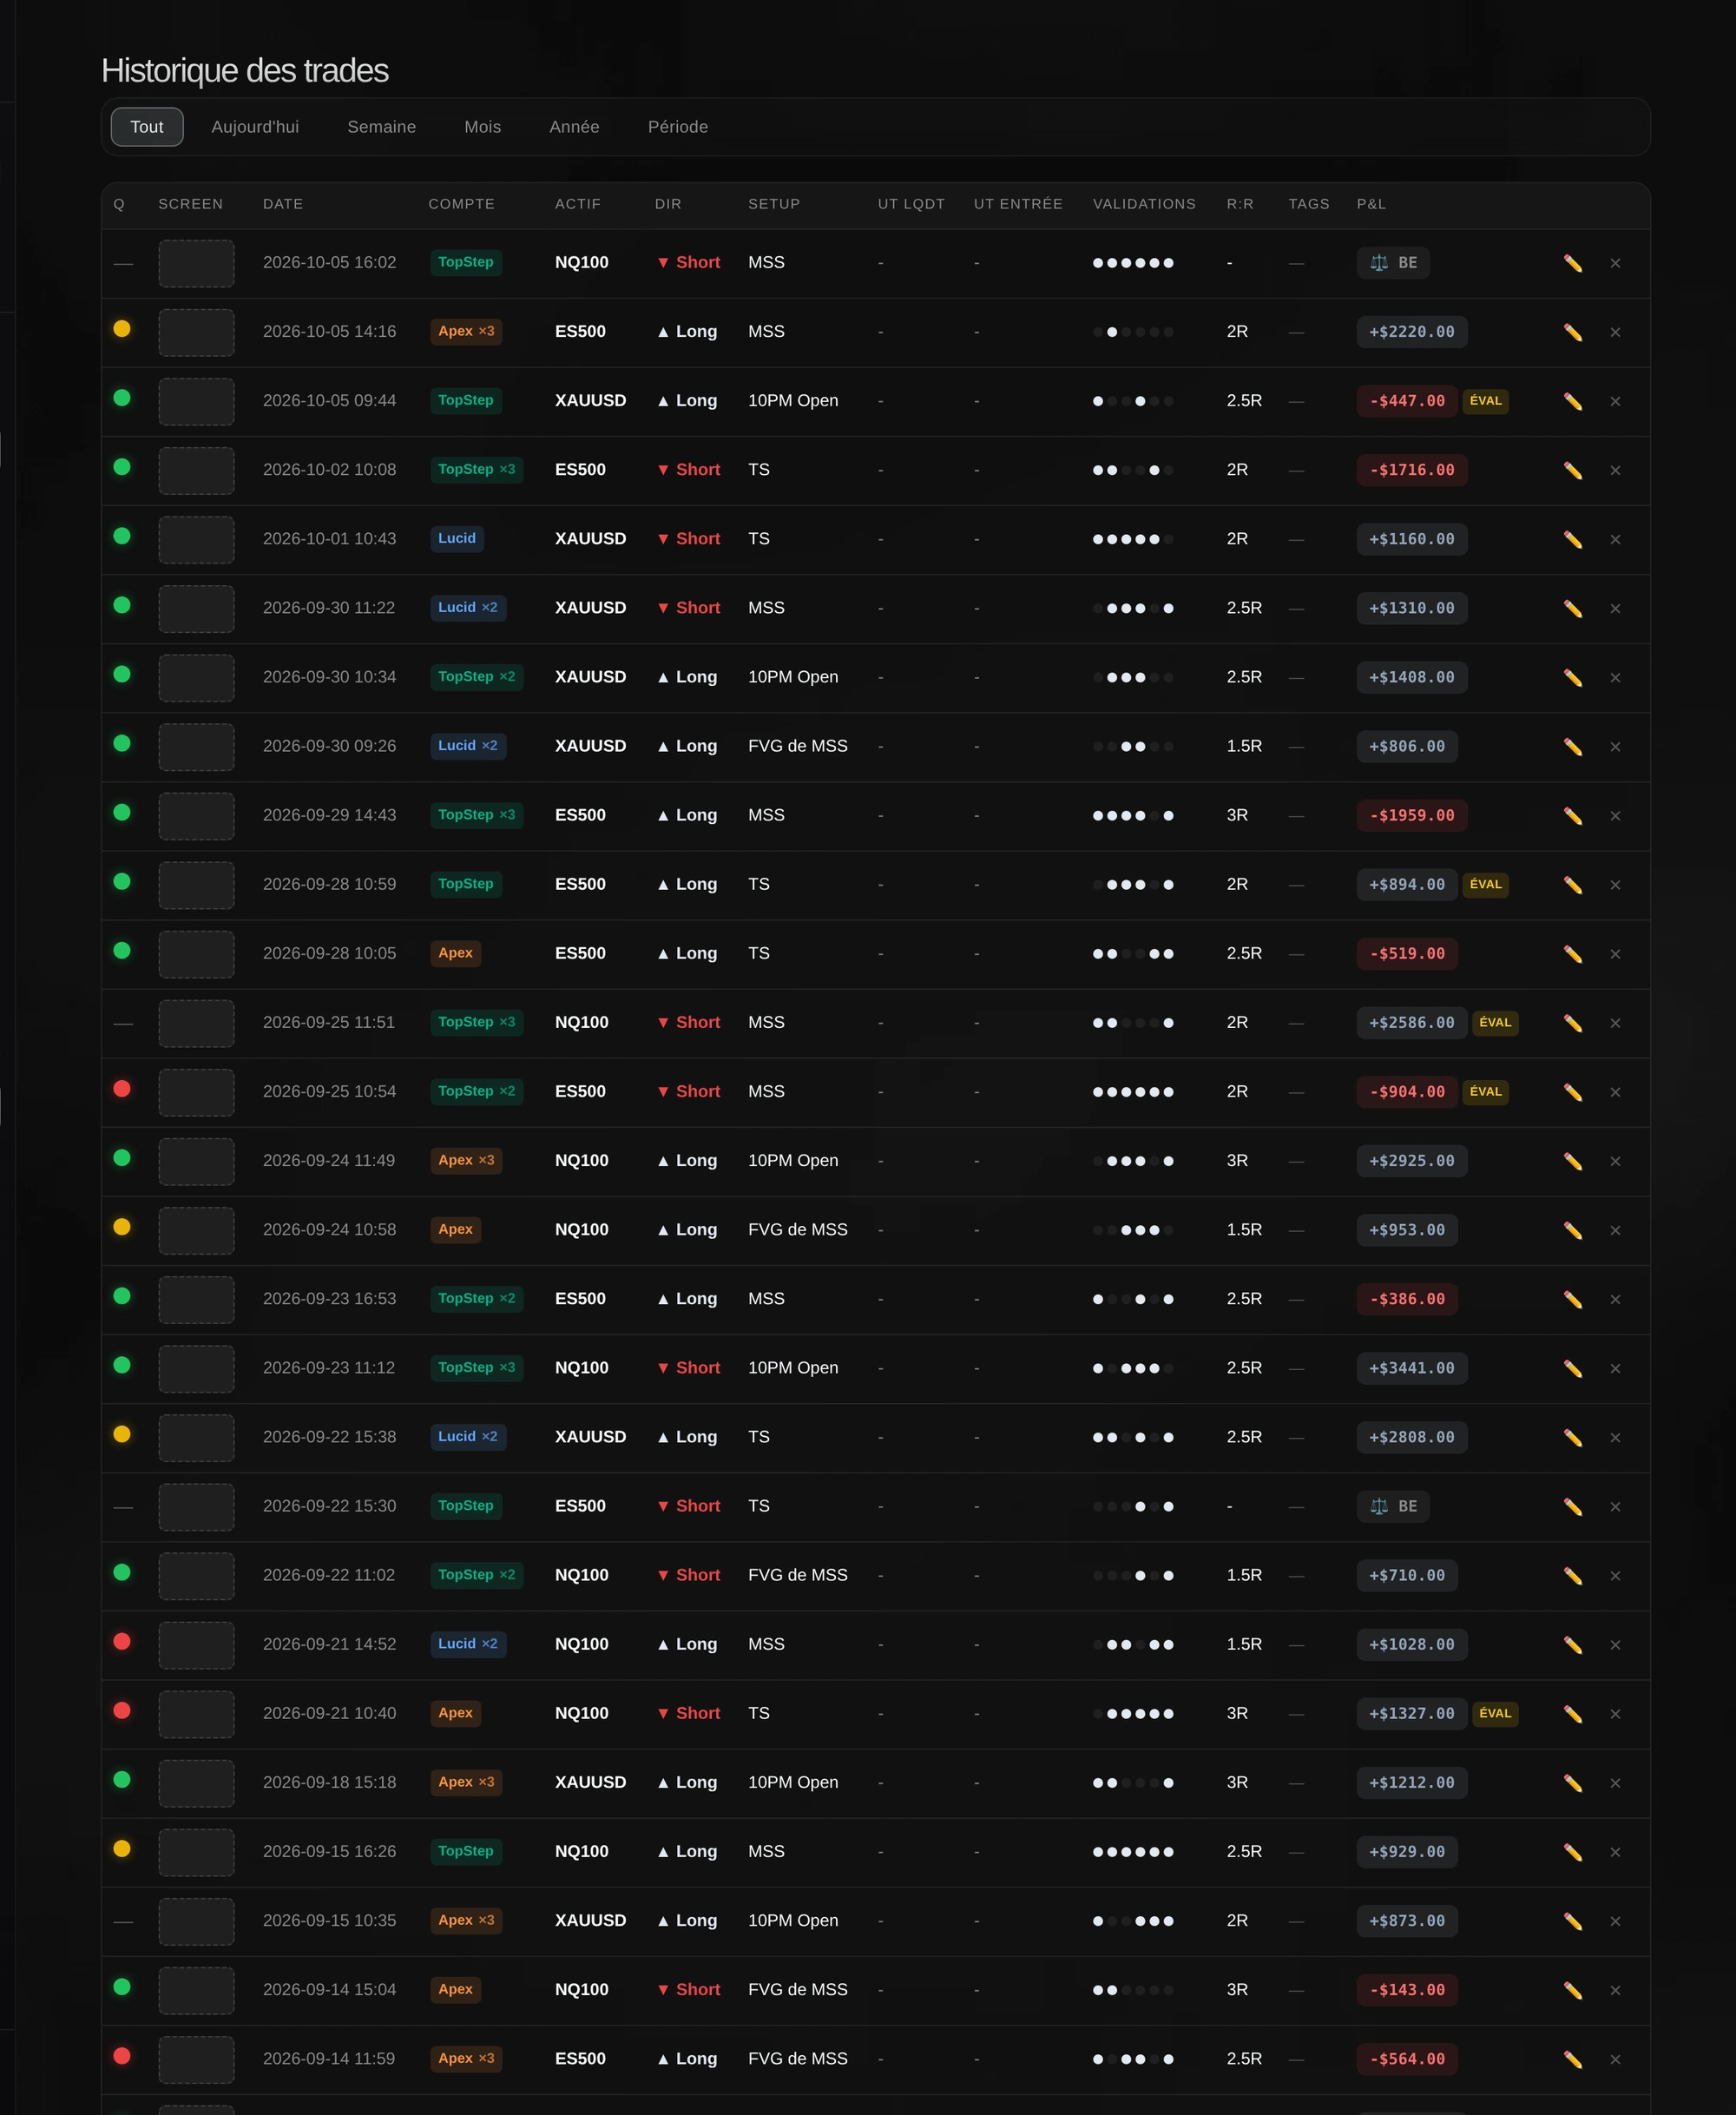Switch to the Aujourd'hui tab
This screenshot has width=1736, height=2115.
(255, 127)
